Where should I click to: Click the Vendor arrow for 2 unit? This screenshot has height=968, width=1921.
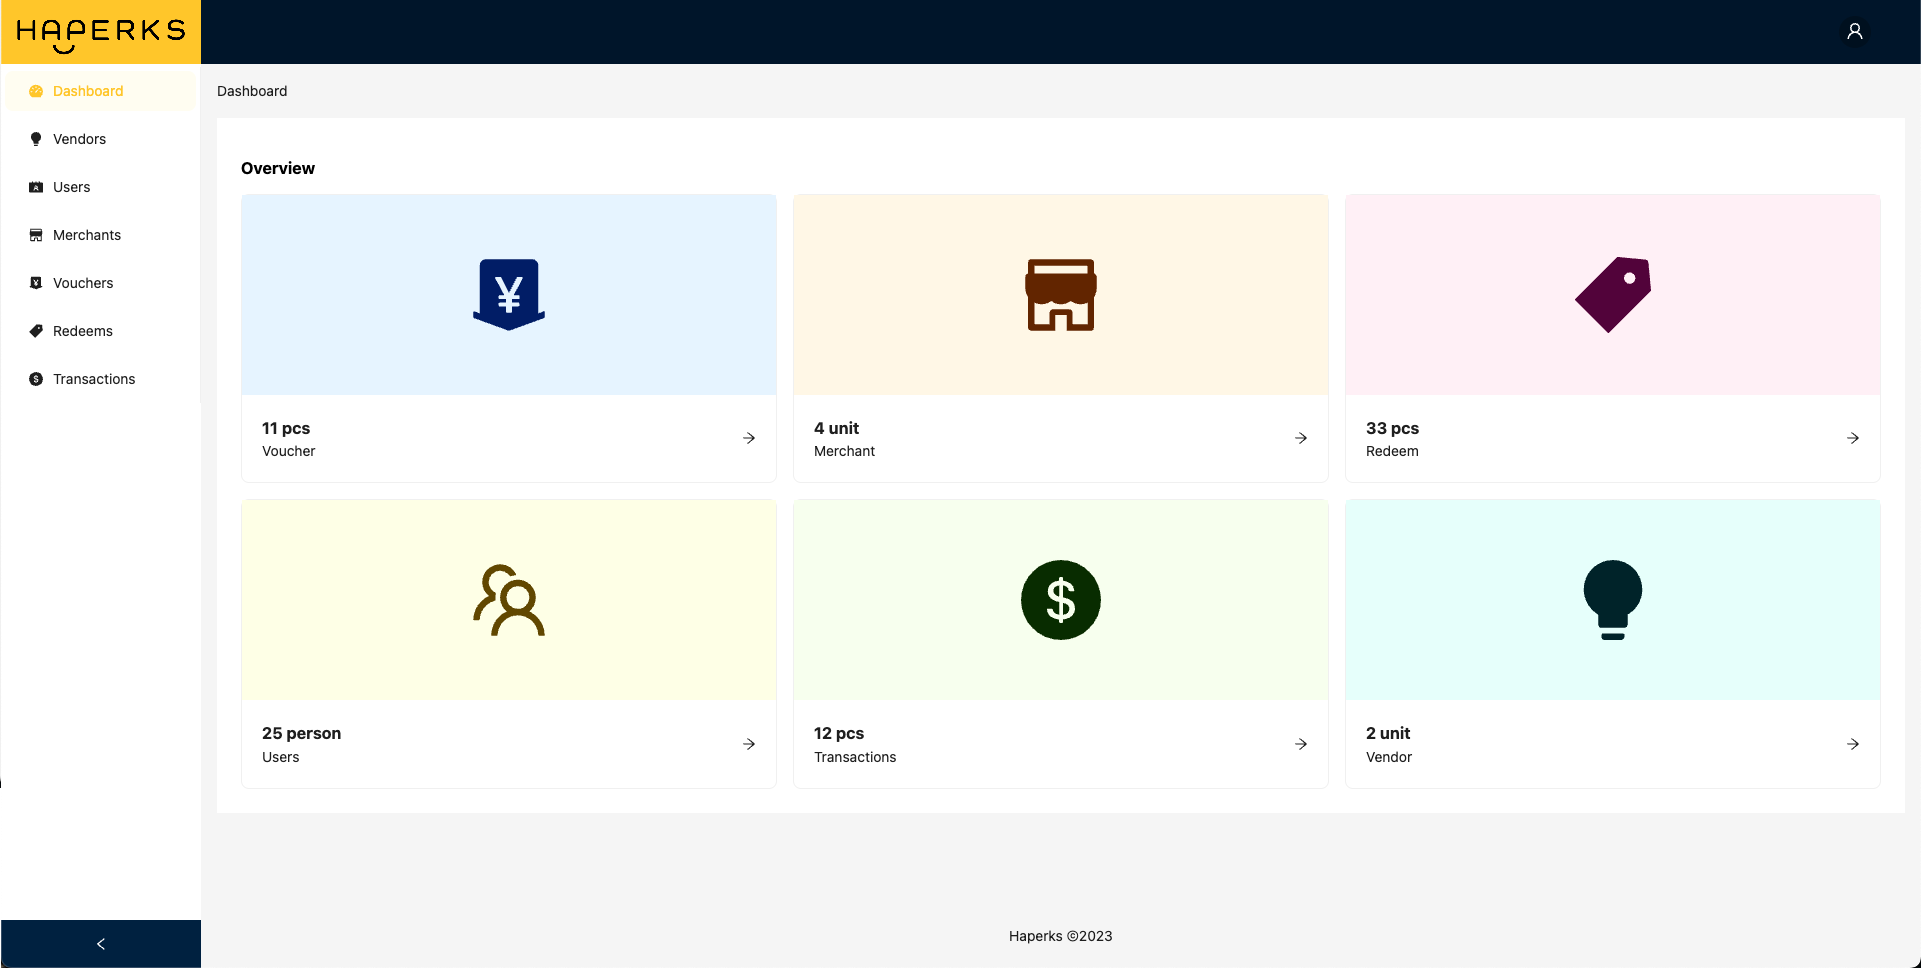tap(1853, 744)
